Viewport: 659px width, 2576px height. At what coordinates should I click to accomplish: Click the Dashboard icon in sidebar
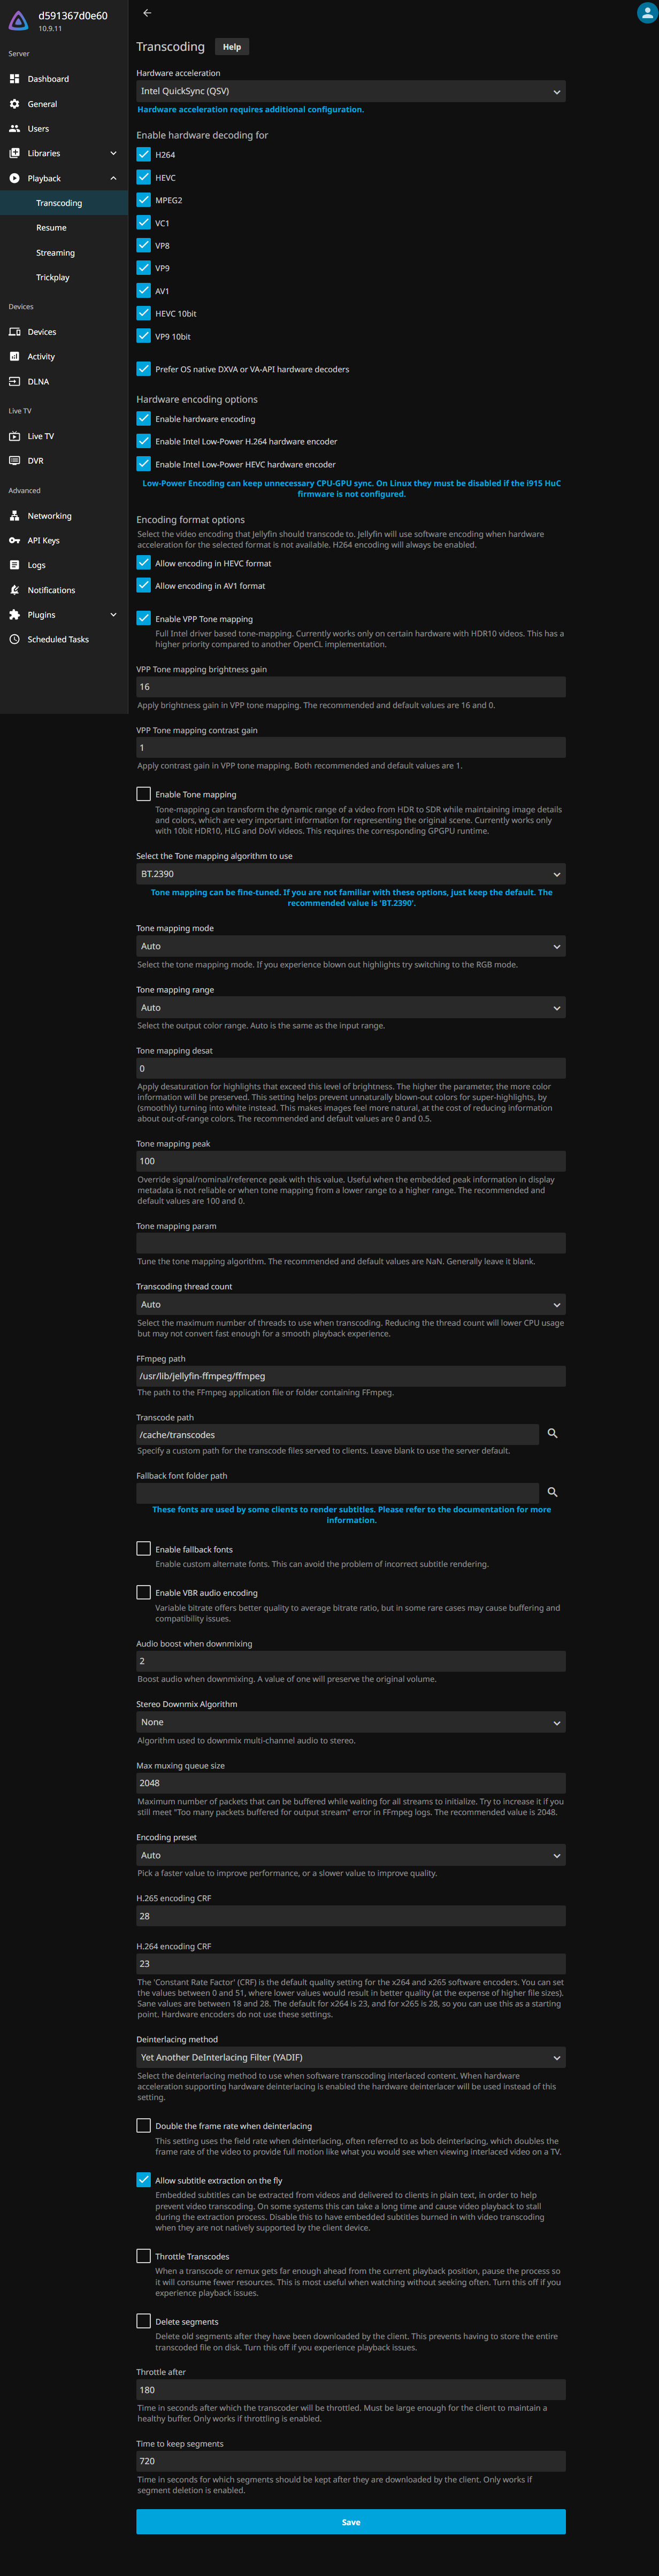click(x=14, y=79)
